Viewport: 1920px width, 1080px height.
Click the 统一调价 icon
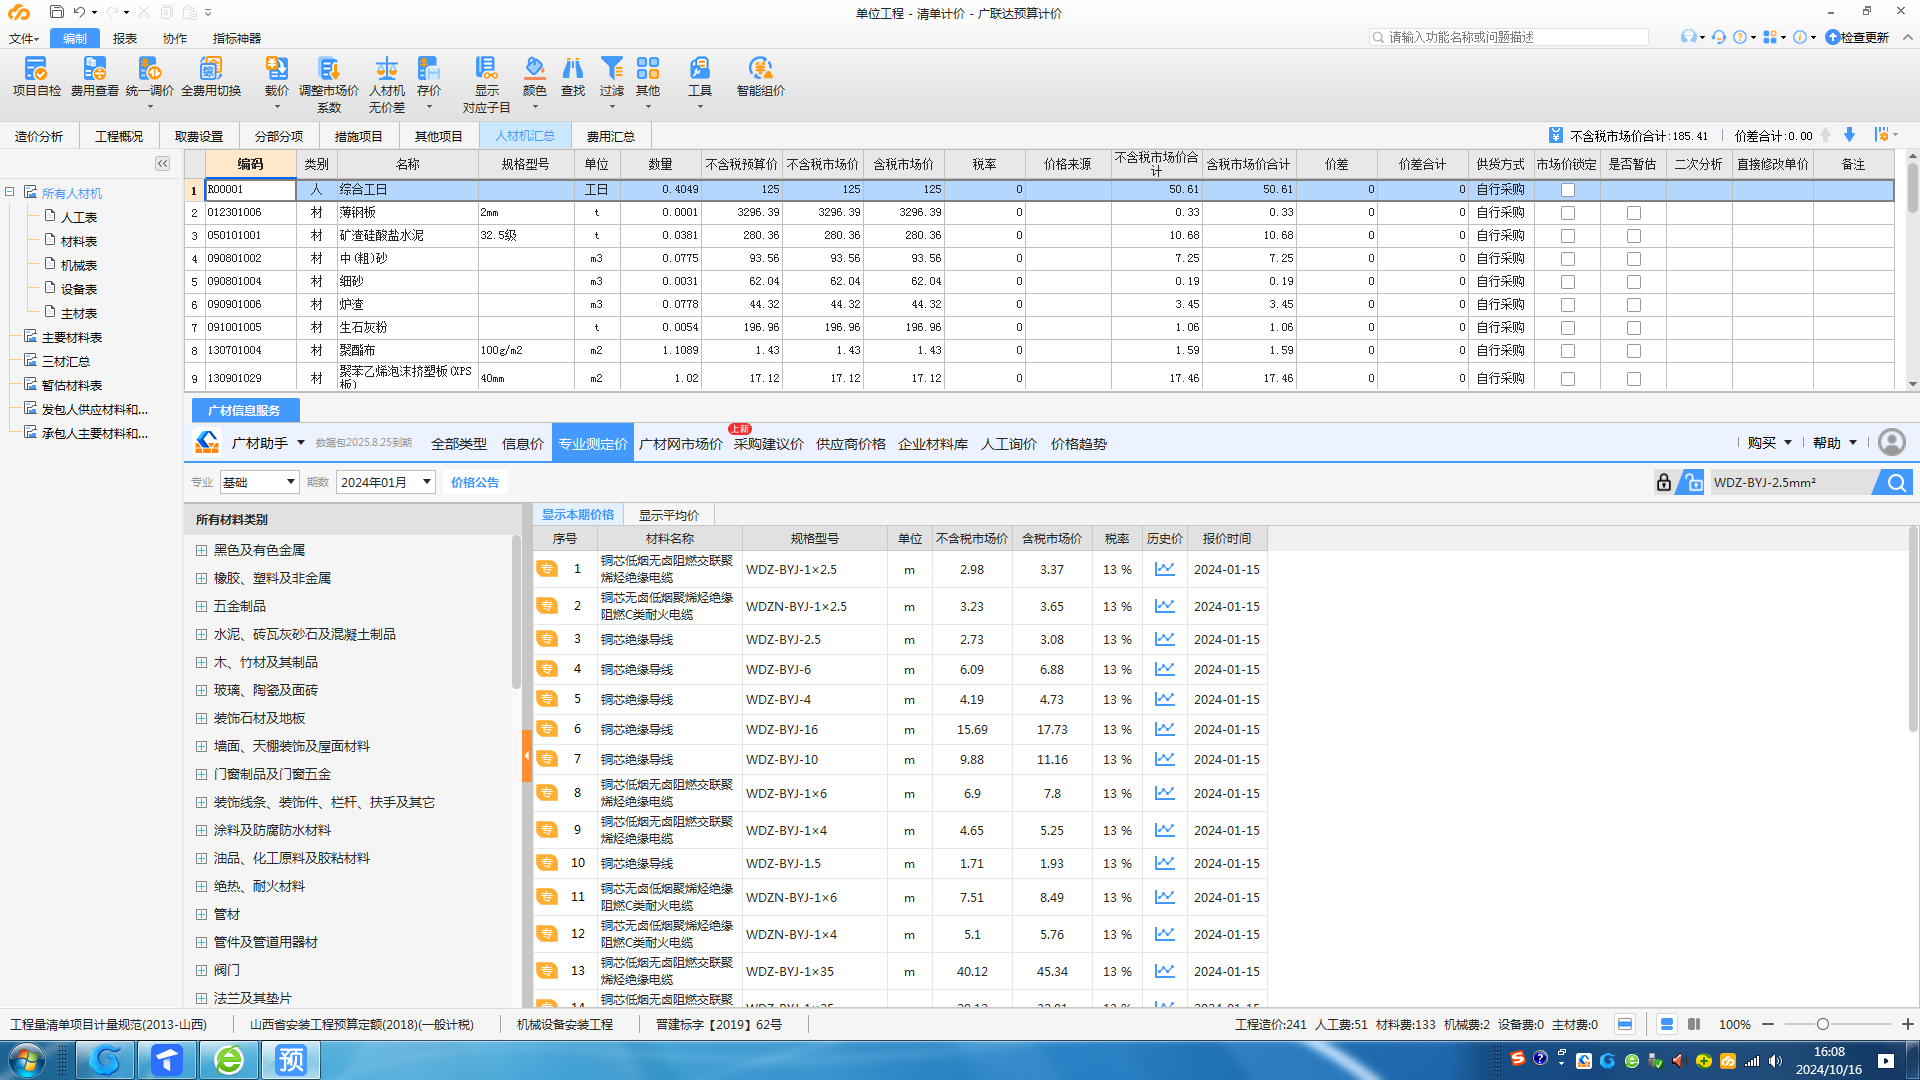point(150,77)
